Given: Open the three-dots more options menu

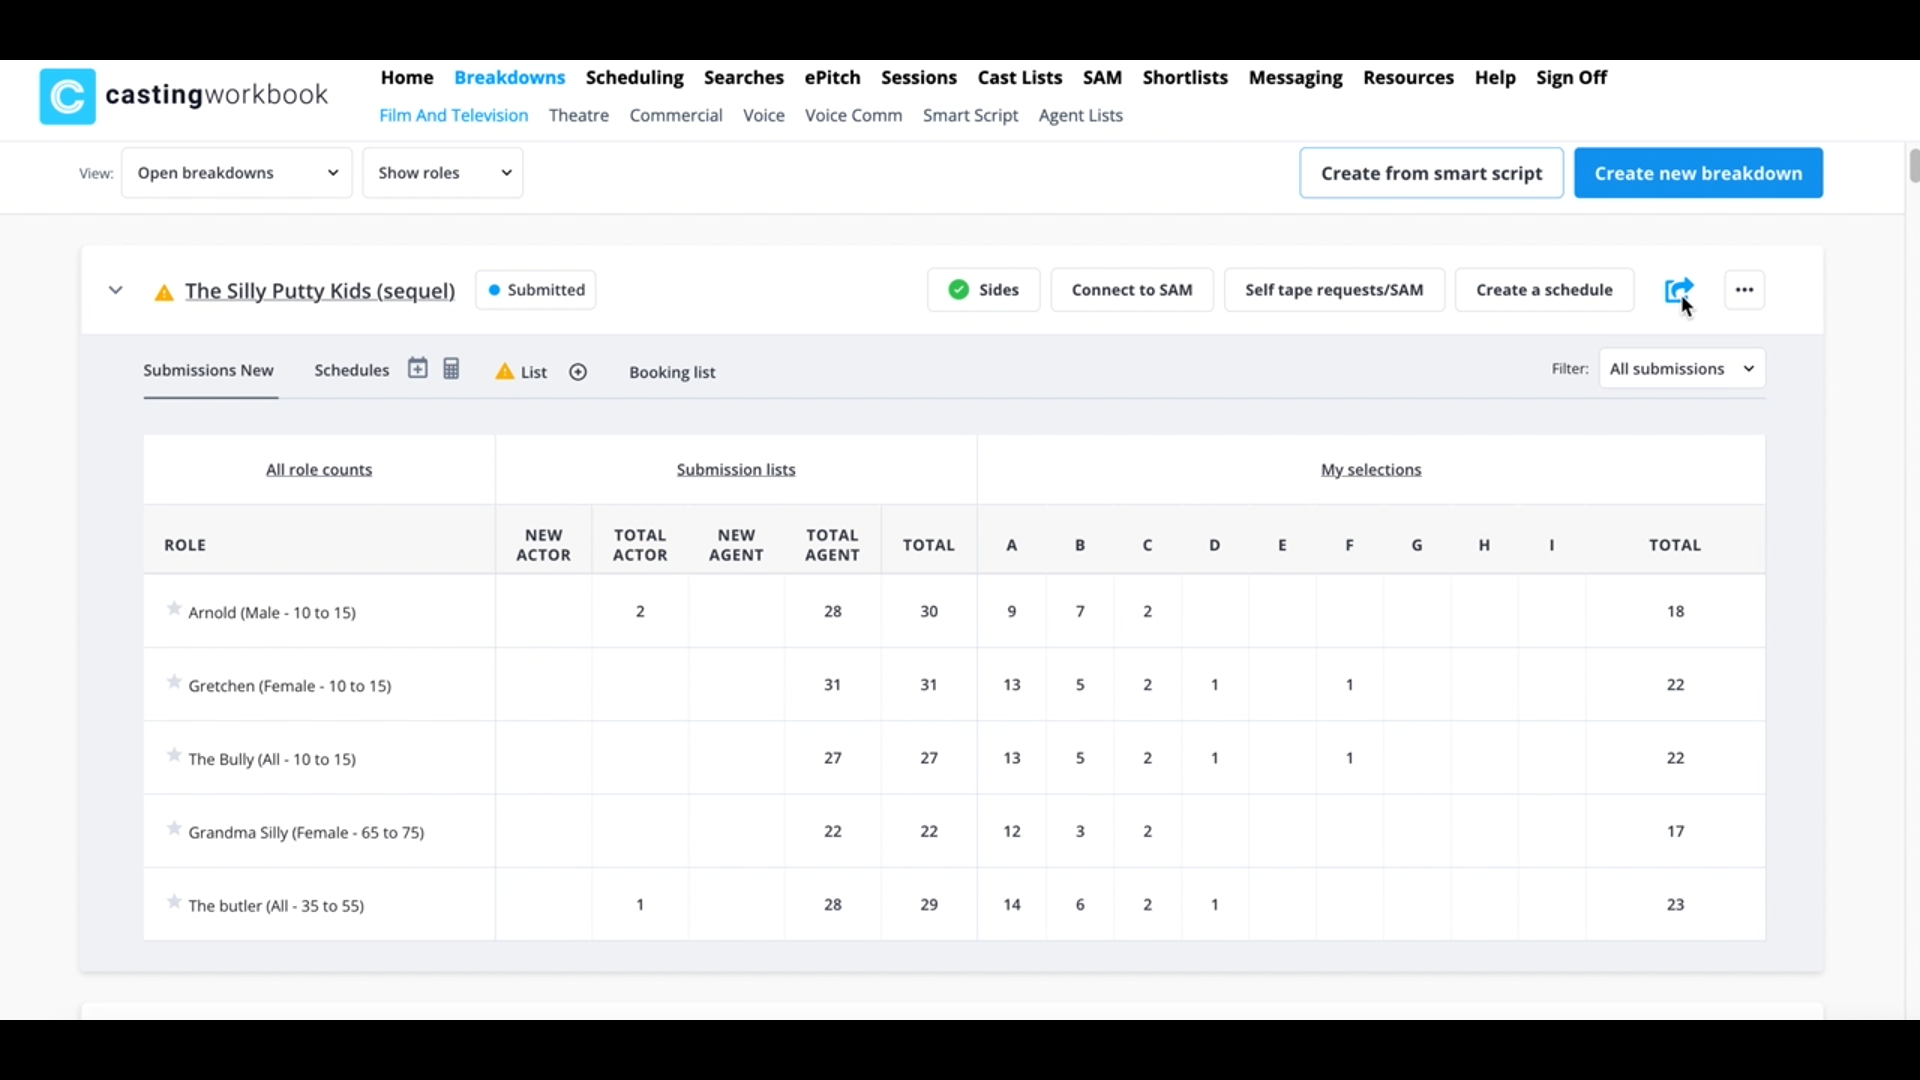Looking at the screenshot, I should pyautogui.click(x=1744, y=290).
